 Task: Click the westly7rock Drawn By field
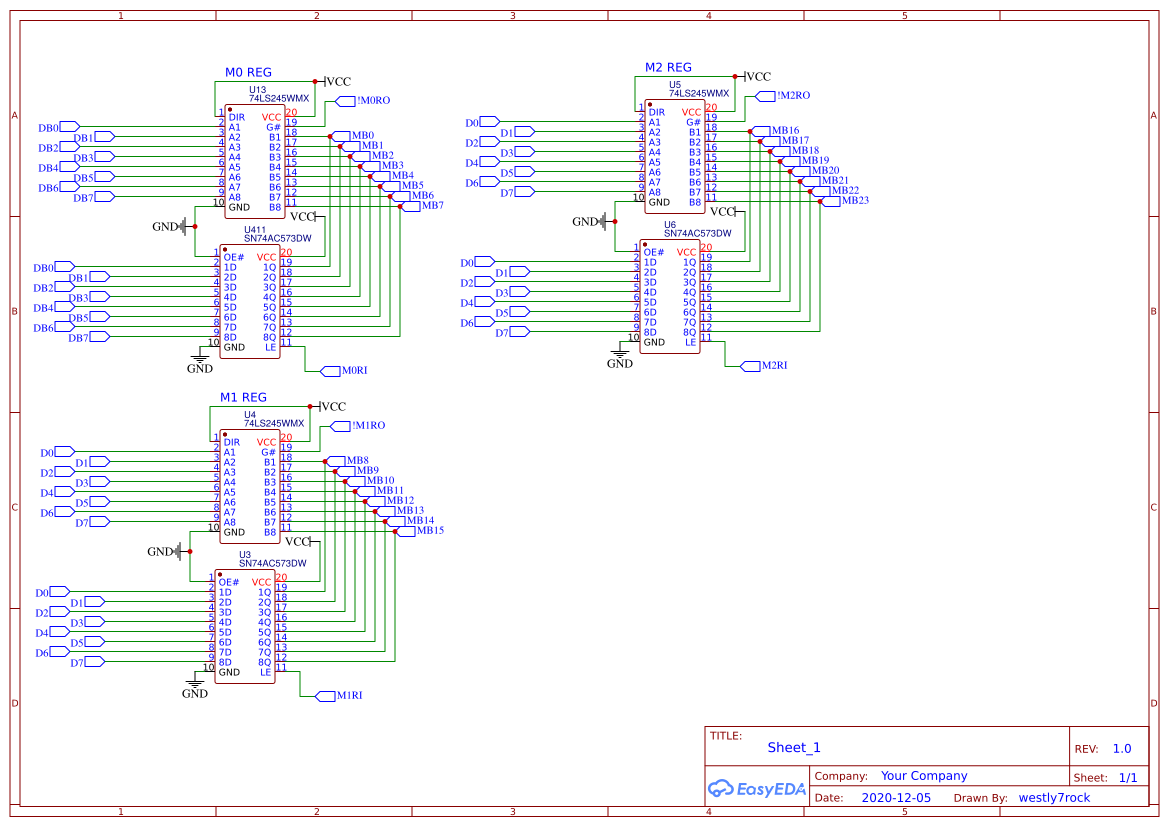point(1054,798)
